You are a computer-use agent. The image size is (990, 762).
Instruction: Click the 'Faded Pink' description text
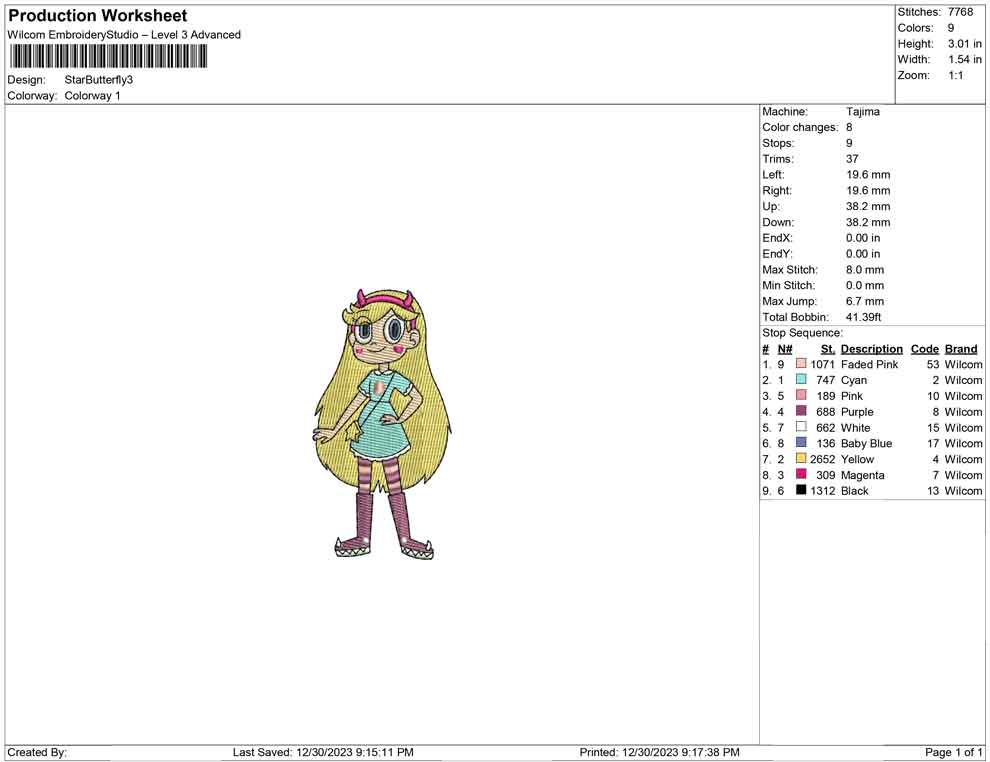point(869,364)
